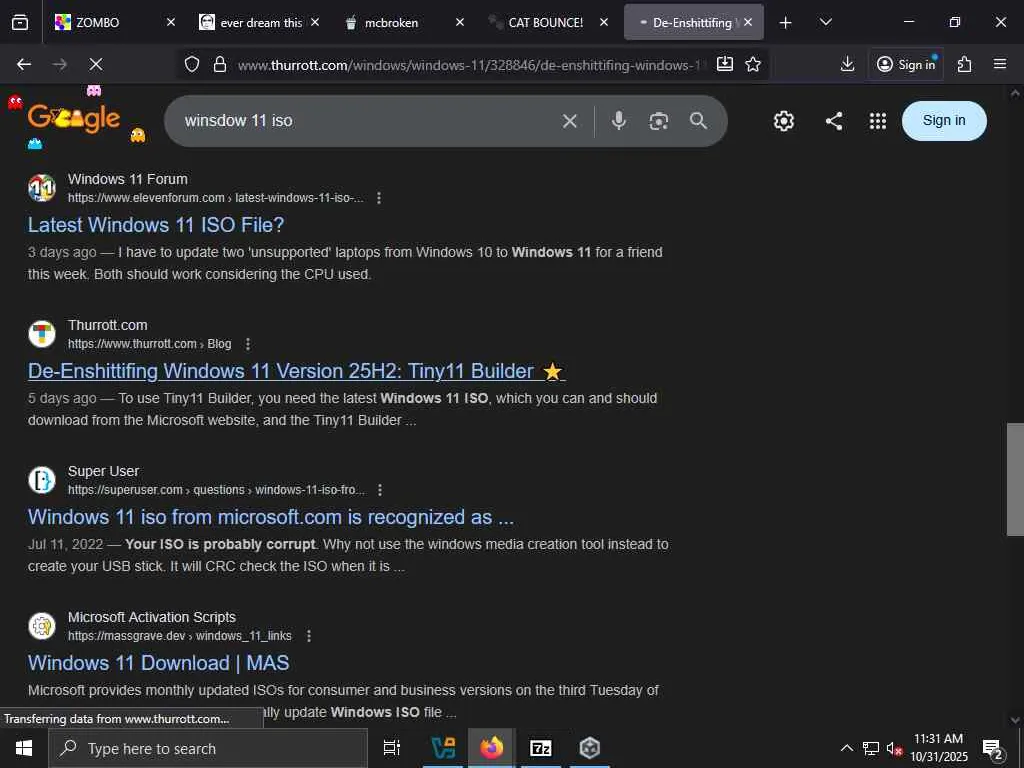Open the network tray icon
This screenshot has width=1024, height=768.
coord(871,748)
